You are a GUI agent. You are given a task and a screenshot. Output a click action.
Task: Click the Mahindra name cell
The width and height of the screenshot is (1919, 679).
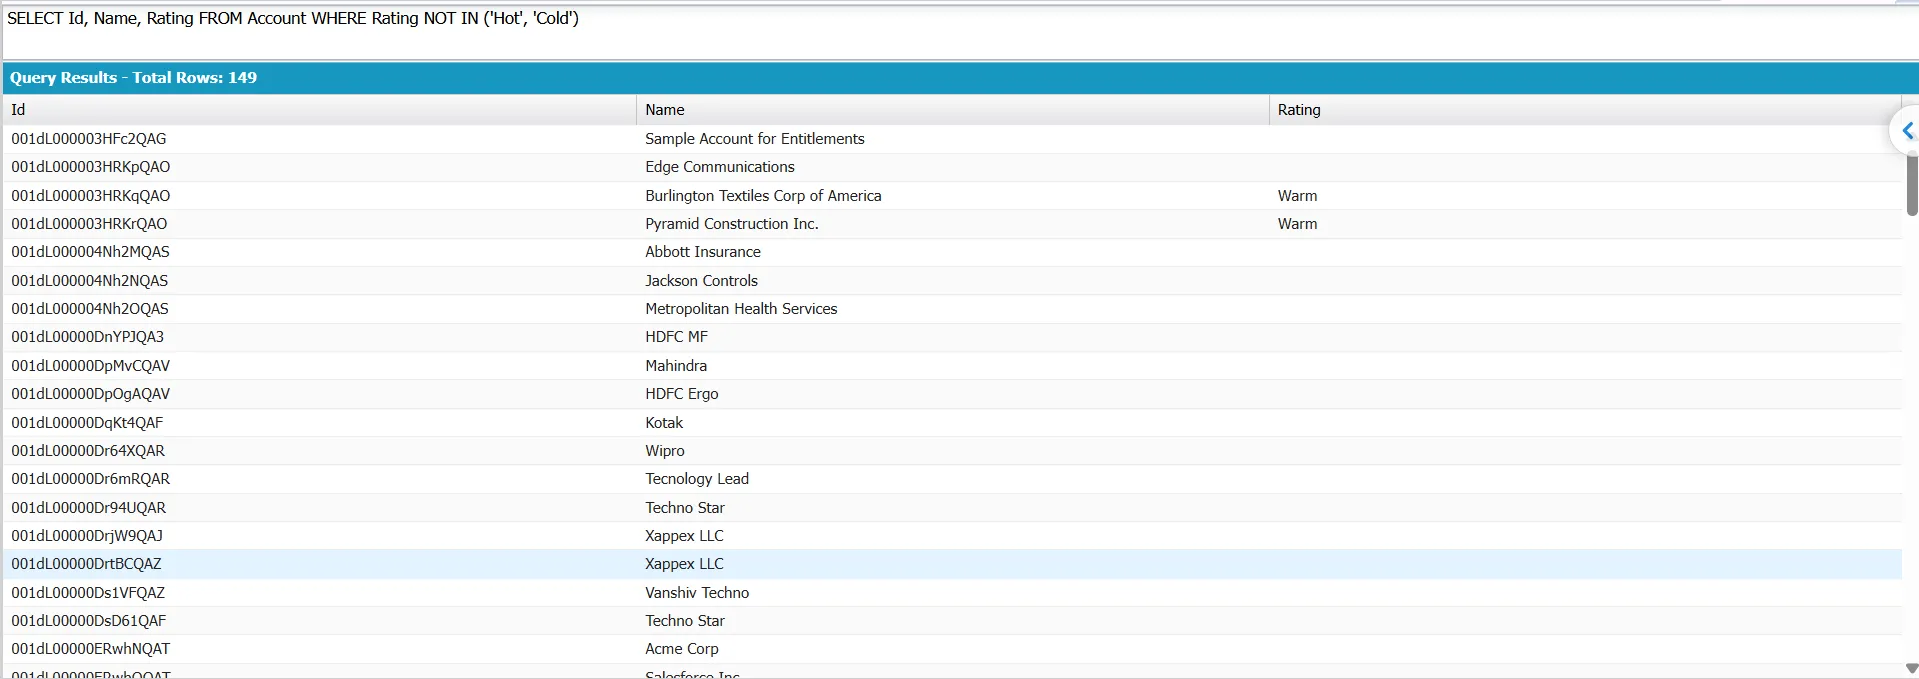point(676,366)
